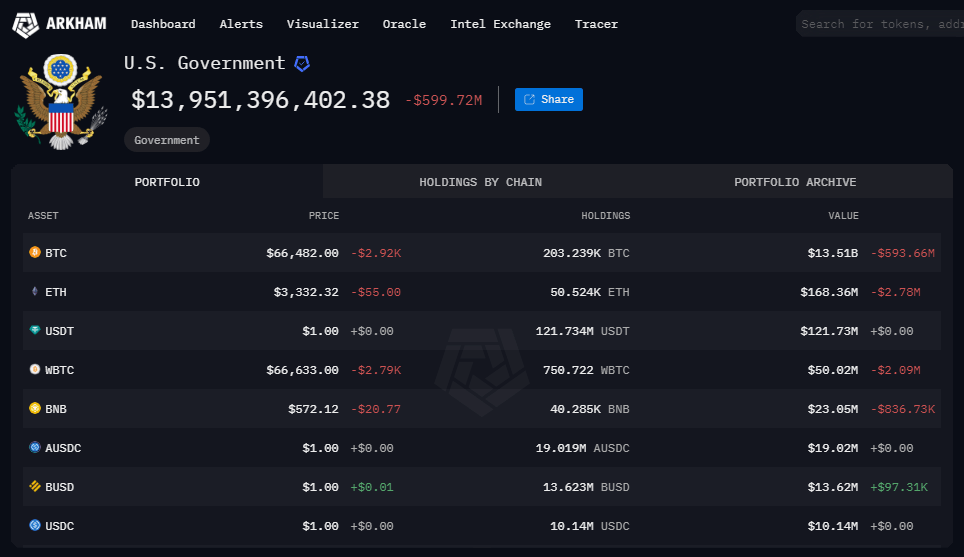964x557 pixels.
Task: Click the USDC coin icon
Action: pos(35,526)
